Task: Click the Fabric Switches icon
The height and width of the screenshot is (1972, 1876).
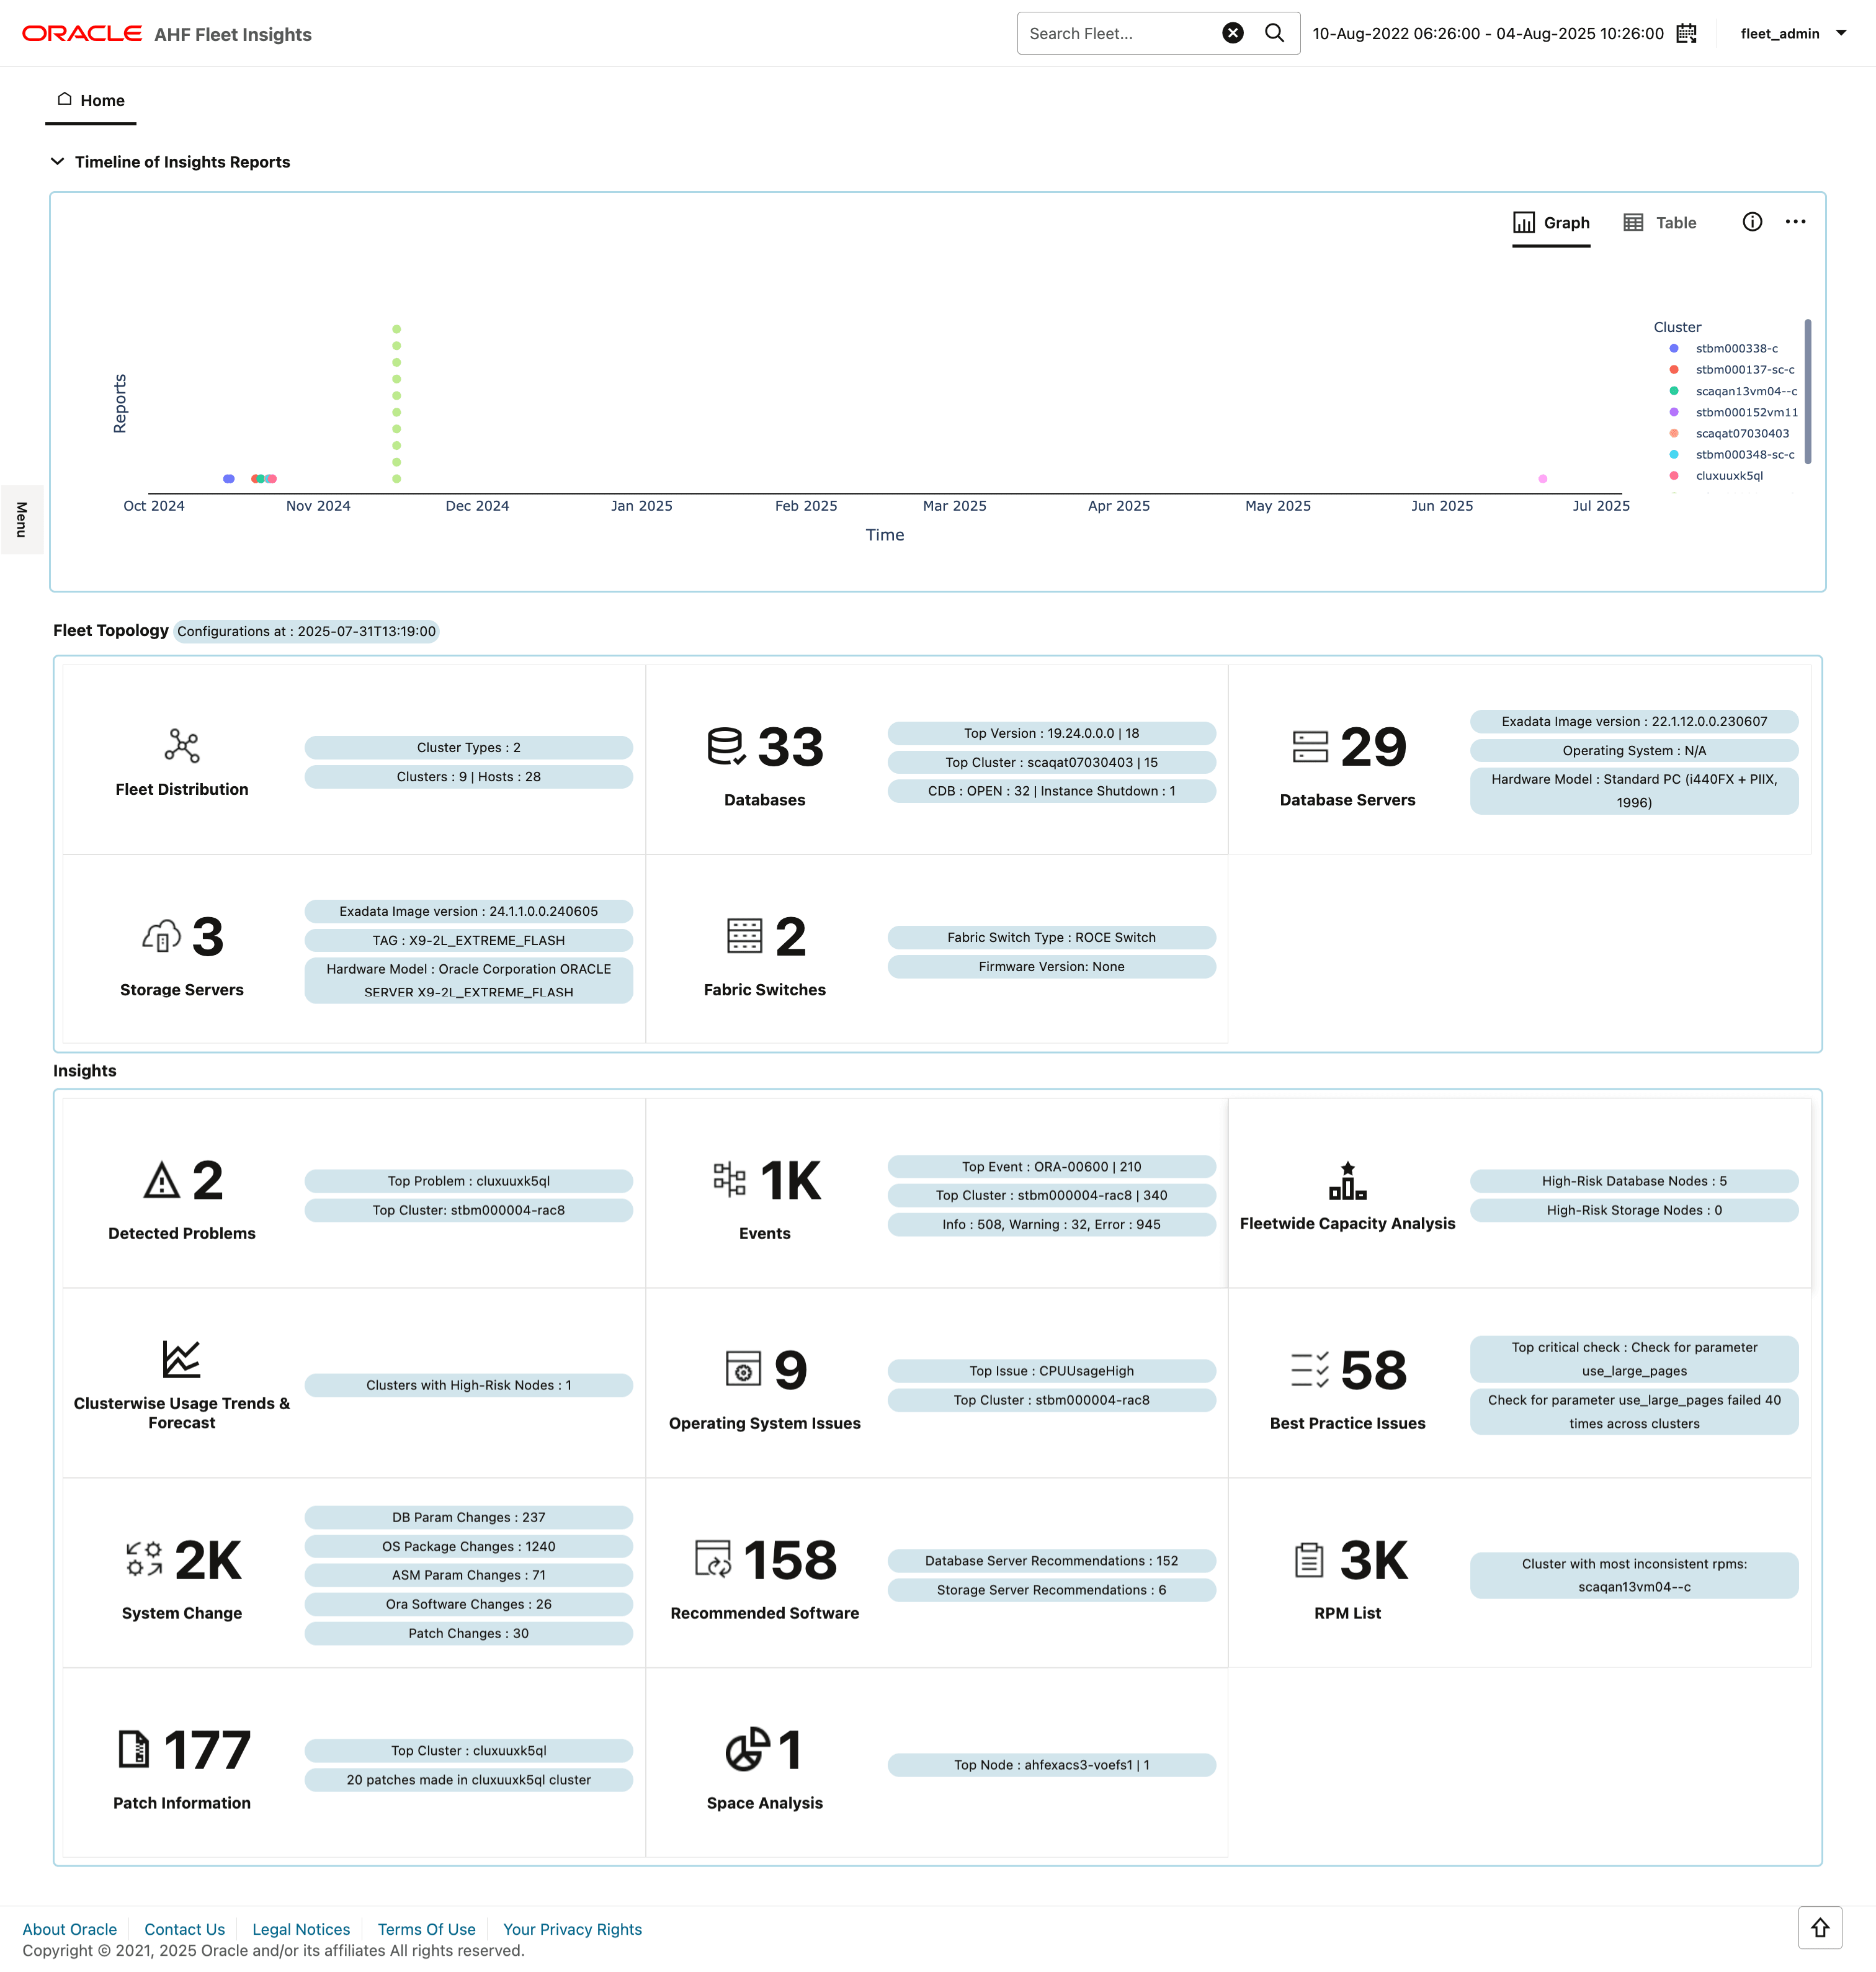Action: pyautogui.click(x=744, y=936)
